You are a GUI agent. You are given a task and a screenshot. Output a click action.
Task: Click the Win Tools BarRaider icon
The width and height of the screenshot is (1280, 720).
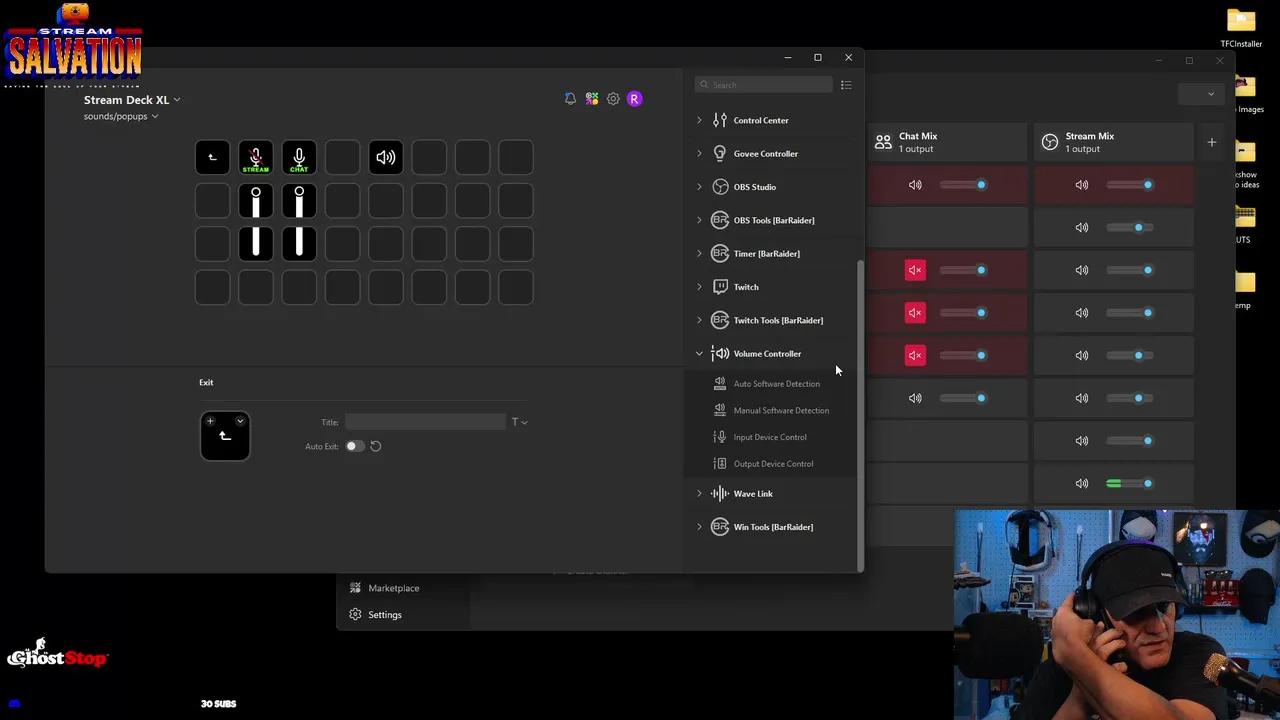coord(720,527)
